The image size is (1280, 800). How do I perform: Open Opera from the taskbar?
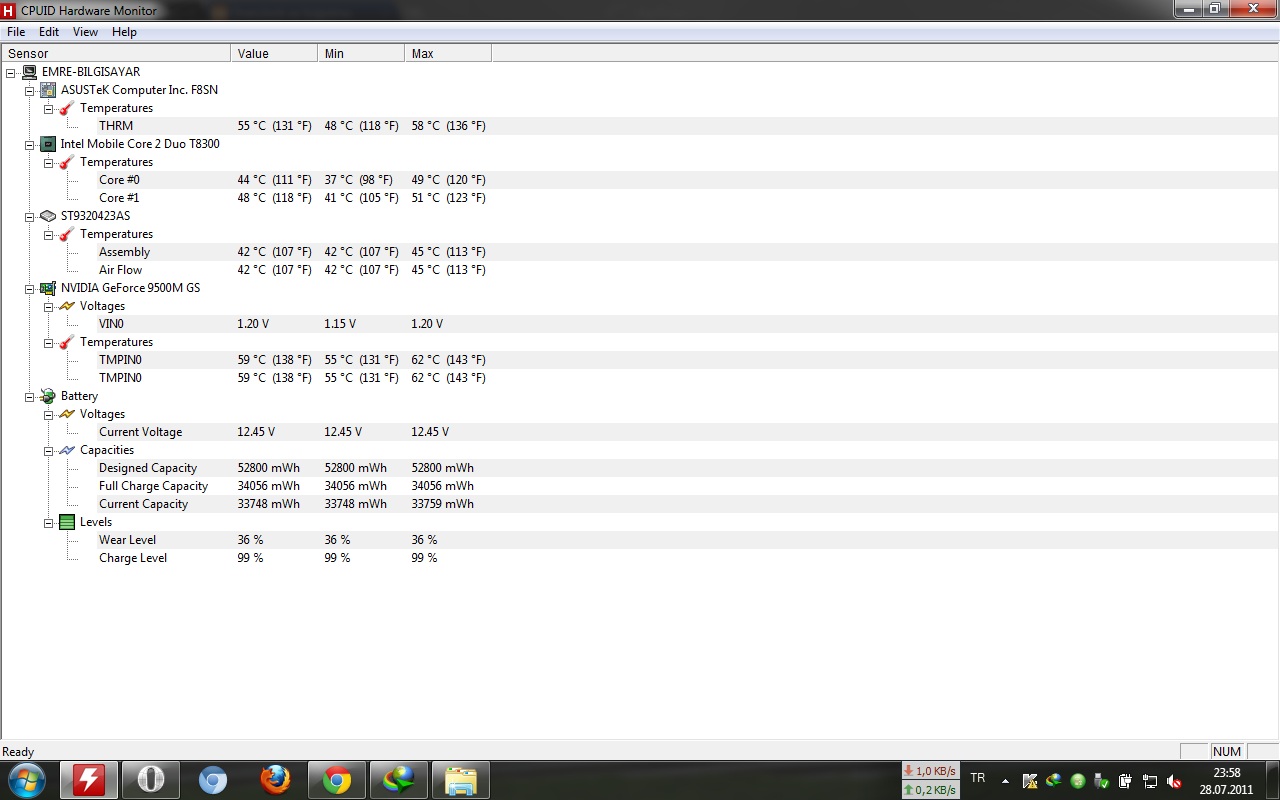pyautogui.click(x=151, y=779)
